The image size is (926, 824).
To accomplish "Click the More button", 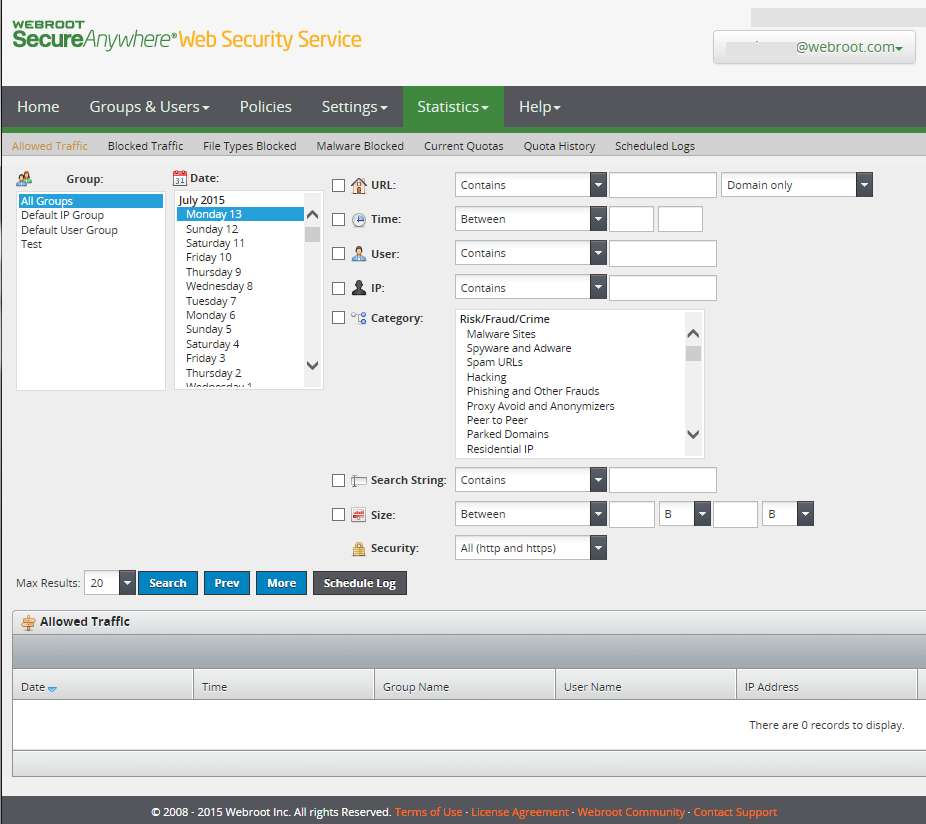I will coord(282,583).
